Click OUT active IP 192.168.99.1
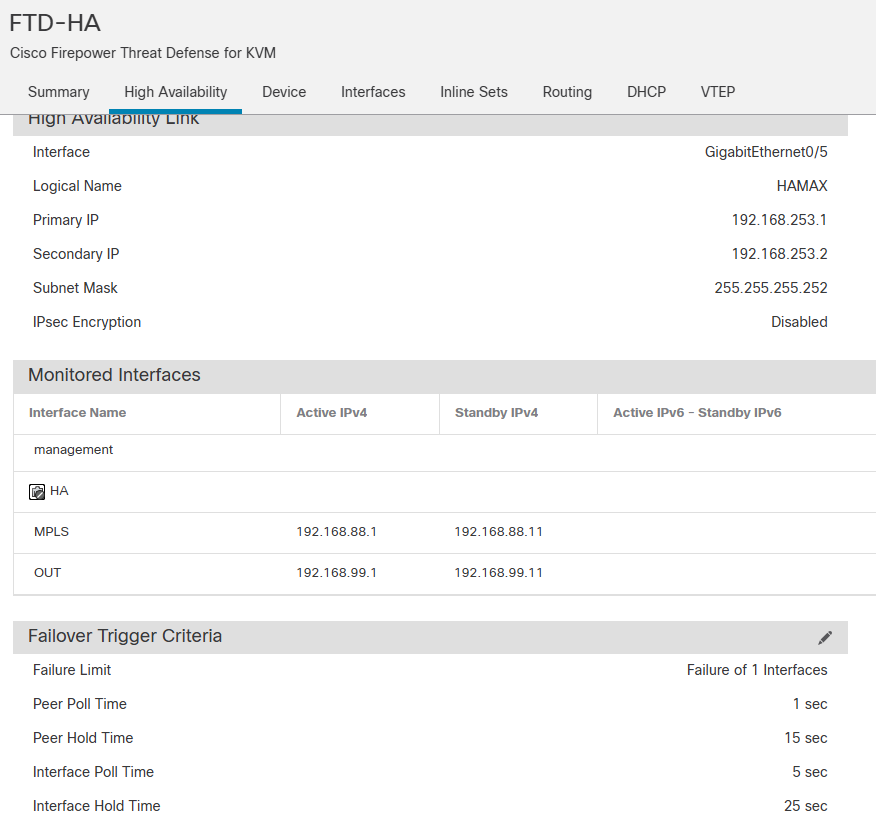876x839 pixels. (336, 573)
